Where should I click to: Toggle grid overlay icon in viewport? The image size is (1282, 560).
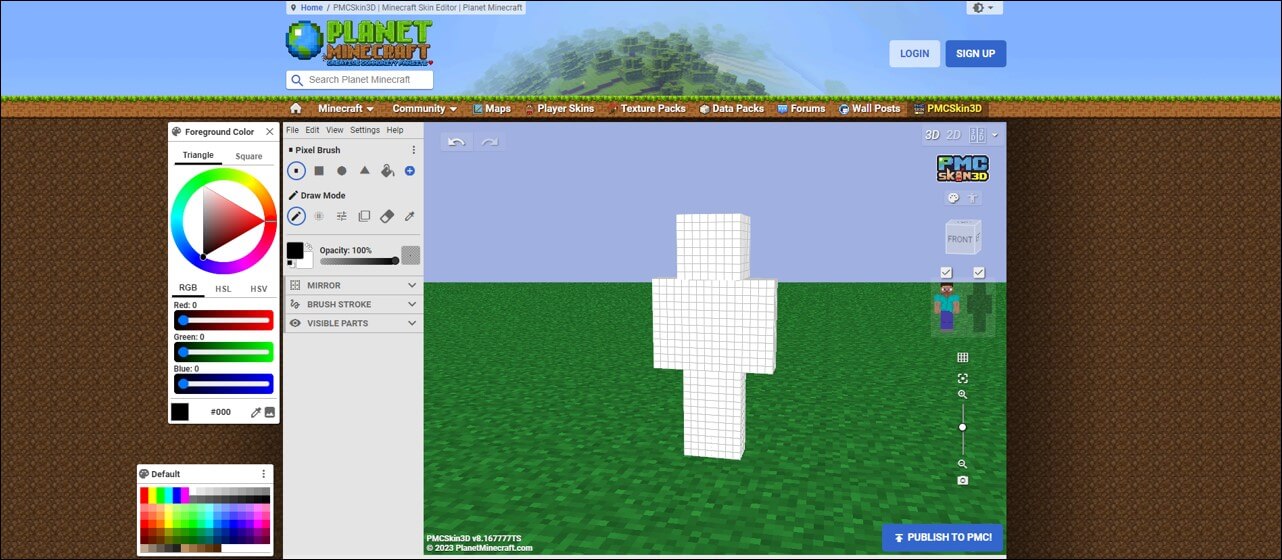click(963, 357)
